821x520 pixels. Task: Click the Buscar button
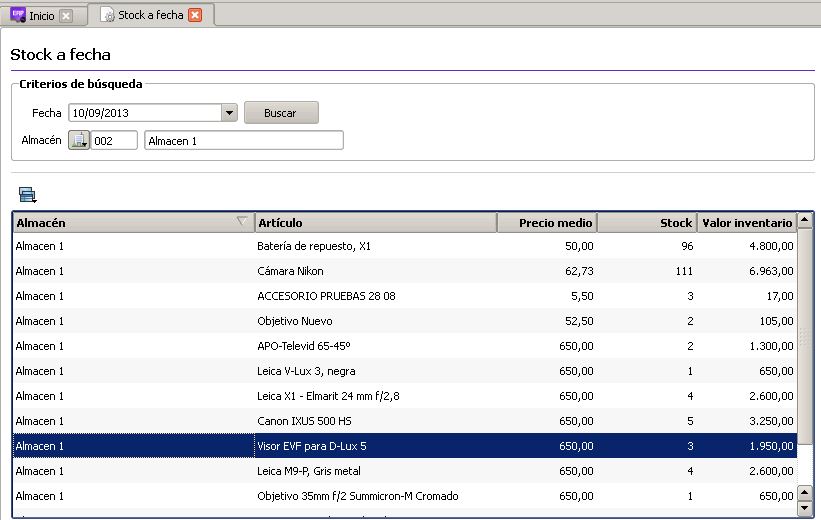[x=281, y=113]
